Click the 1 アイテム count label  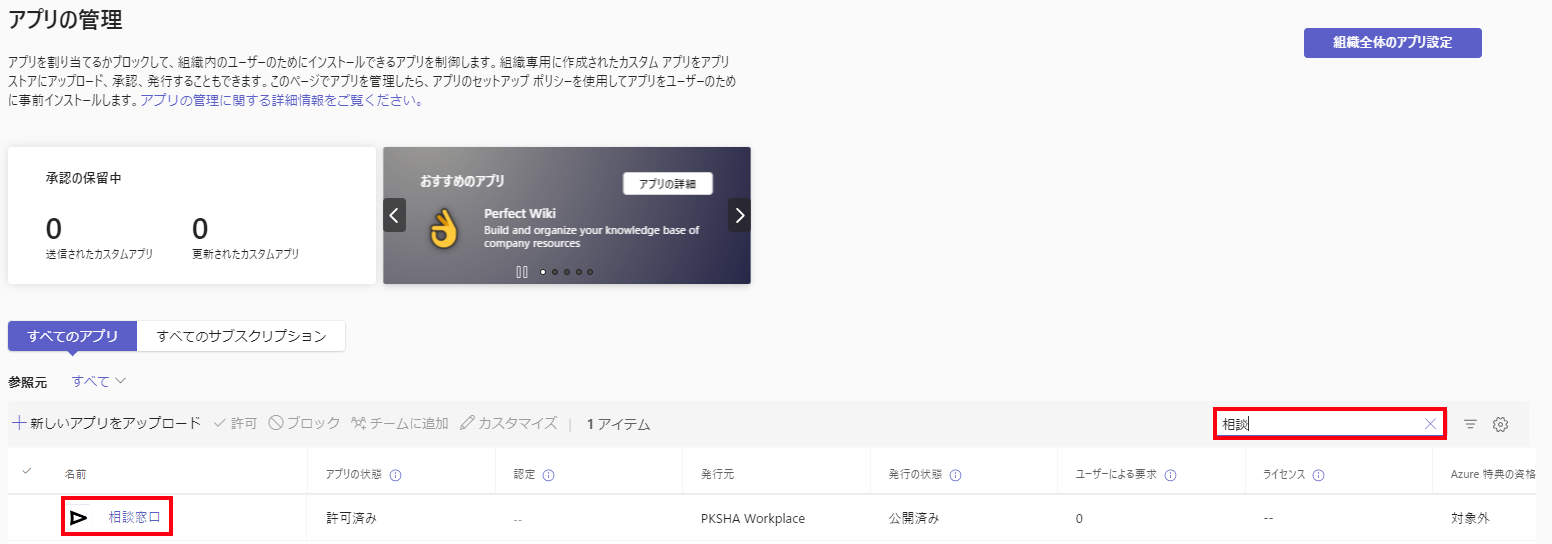pos(618,424)
